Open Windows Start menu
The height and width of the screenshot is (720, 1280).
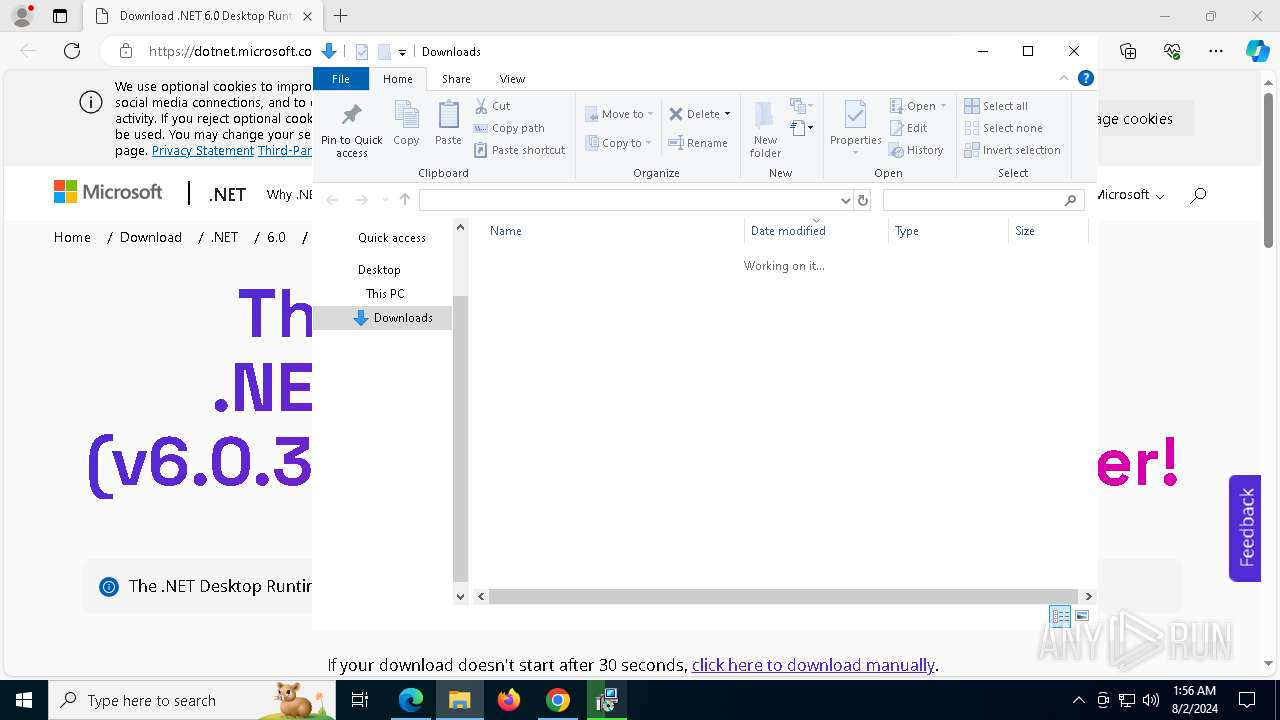tap(24, 700)
